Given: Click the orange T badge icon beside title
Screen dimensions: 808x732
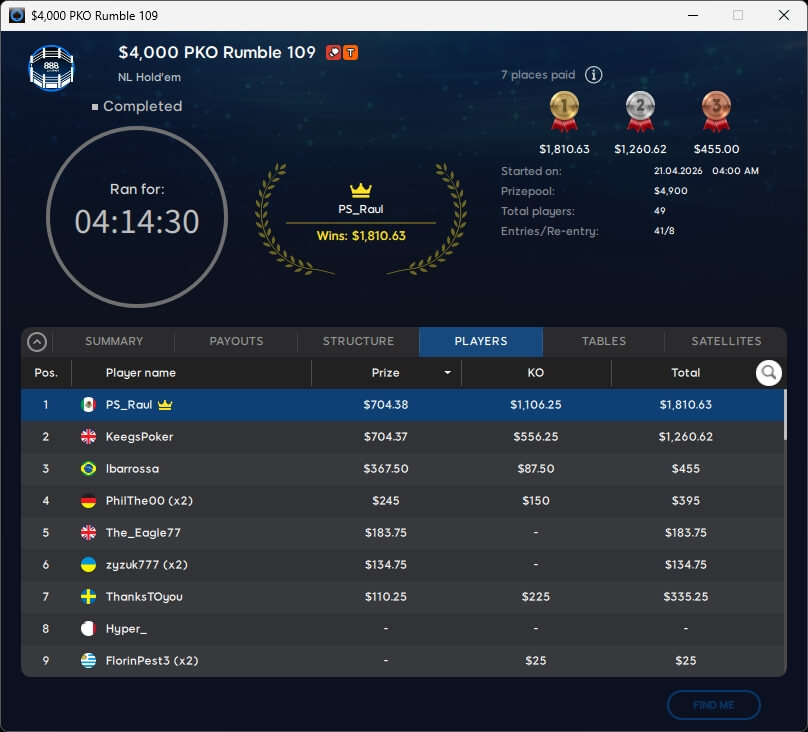Looking at the screenshot, I should 351,53.
